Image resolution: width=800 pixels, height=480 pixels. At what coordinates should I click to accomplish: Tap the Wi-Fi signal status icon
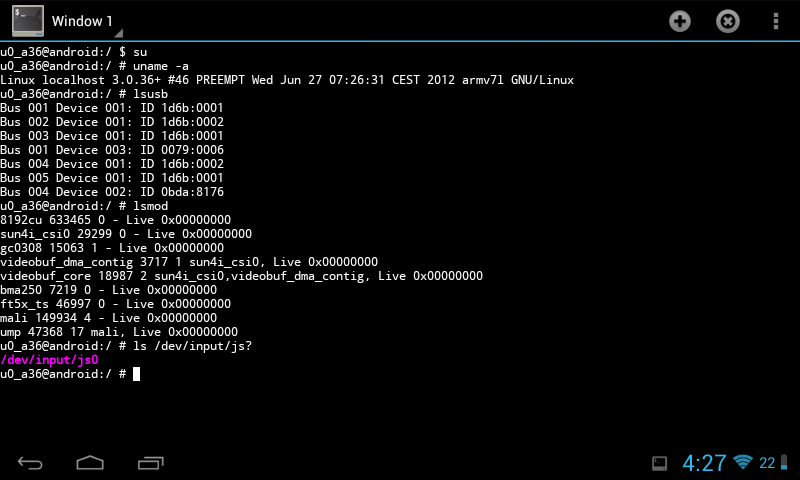743,462
